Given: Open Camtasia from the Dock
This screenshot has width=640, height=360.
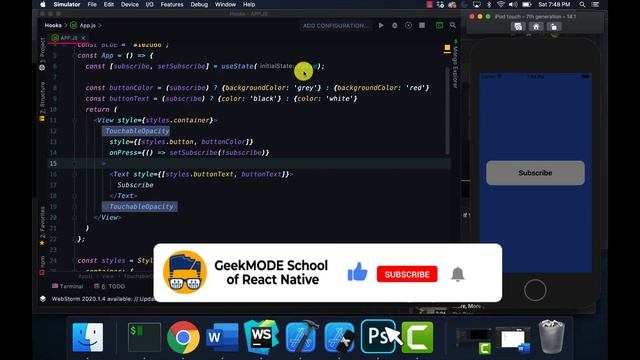Looking at the screenshot, I should [417, 338].
